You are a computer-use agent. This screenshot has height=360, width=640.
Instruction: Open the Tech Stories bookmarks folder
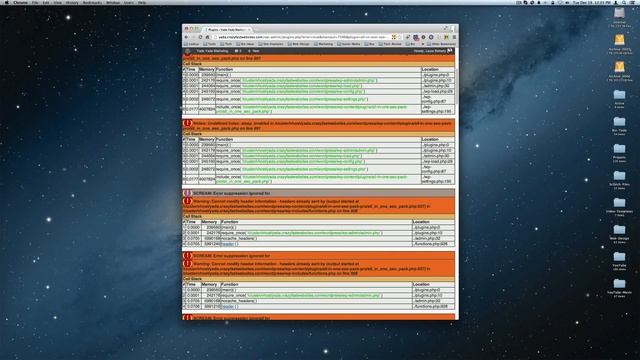390,44
